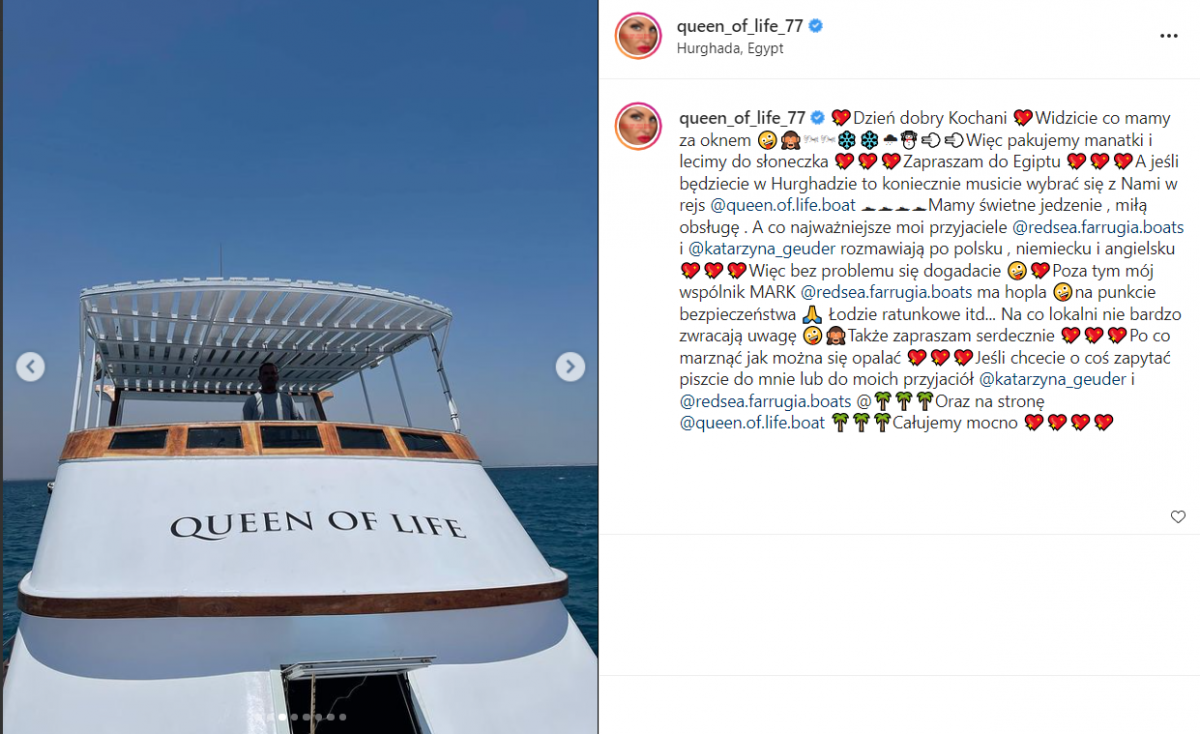The width and height of the screenshot is (1200, 734).
Task: Go back with the left carousel arrow
Action: click(x=30, y=367)
